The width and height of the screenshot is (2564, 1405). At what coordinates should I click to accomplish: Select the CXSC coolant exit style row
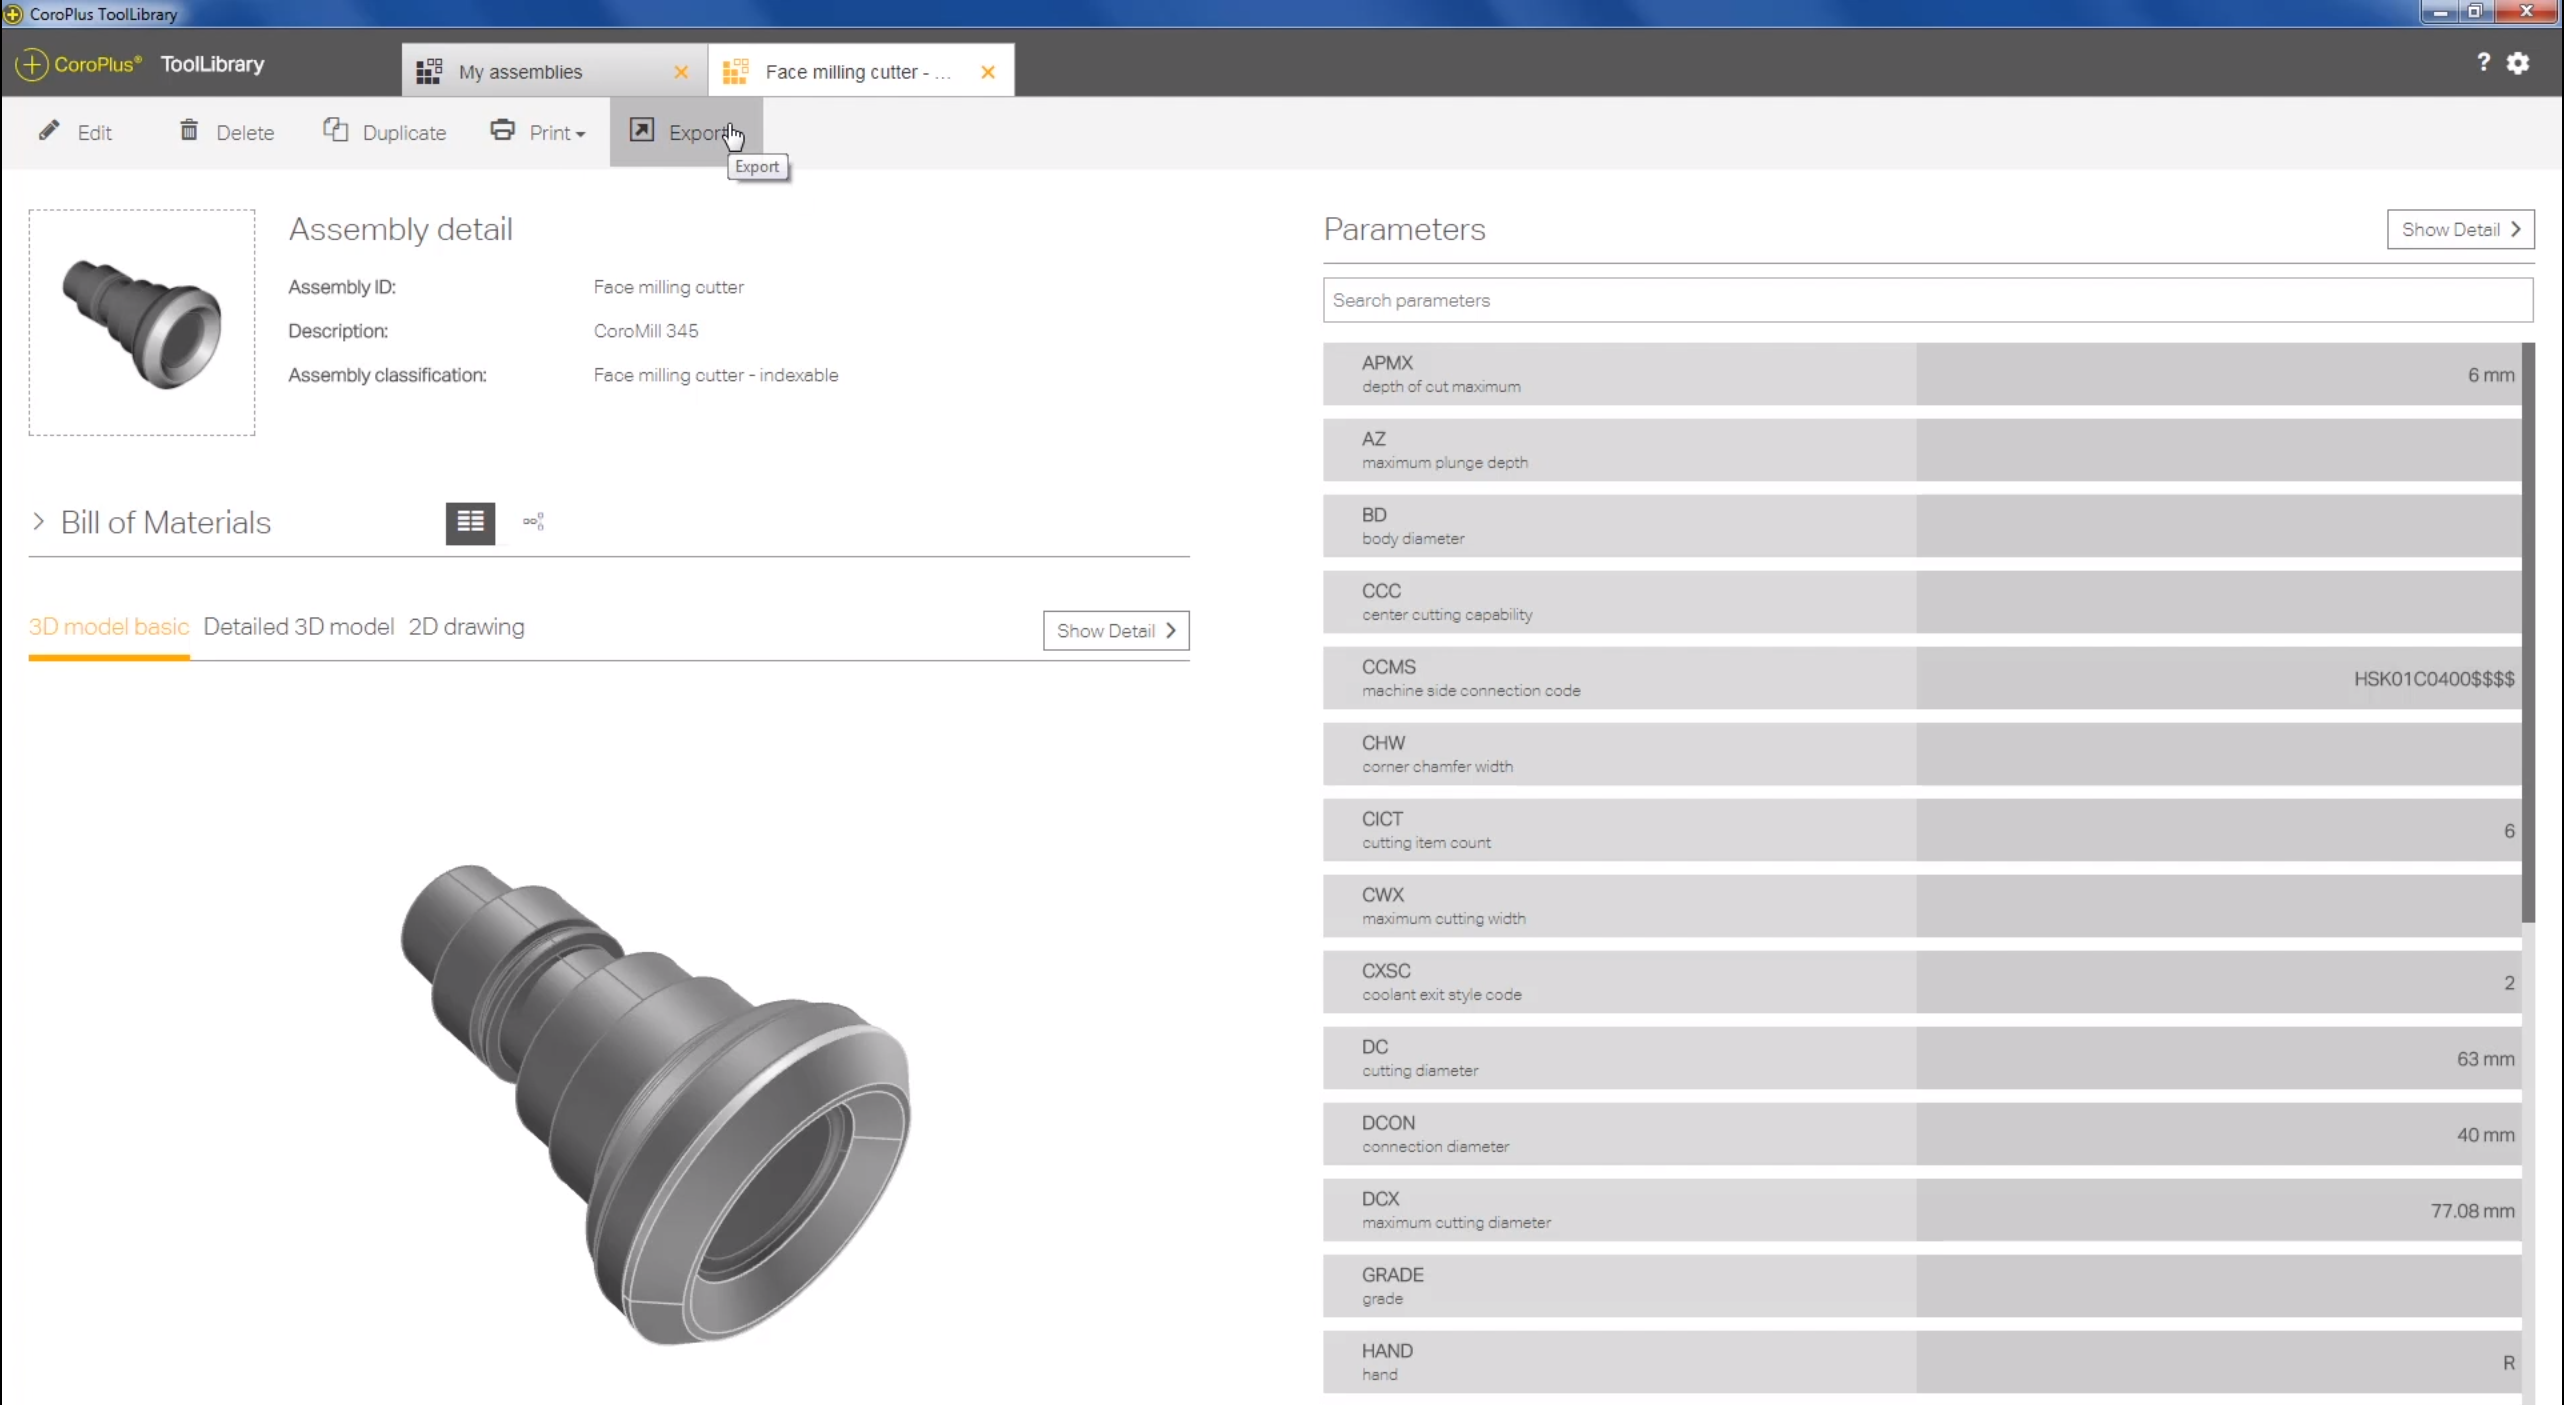[x=1921, y=982]
